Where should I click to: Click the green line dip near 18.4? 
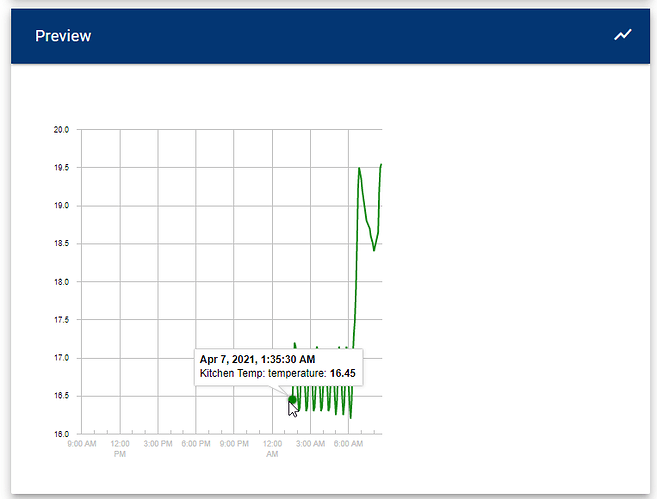(x=374, y=250)
